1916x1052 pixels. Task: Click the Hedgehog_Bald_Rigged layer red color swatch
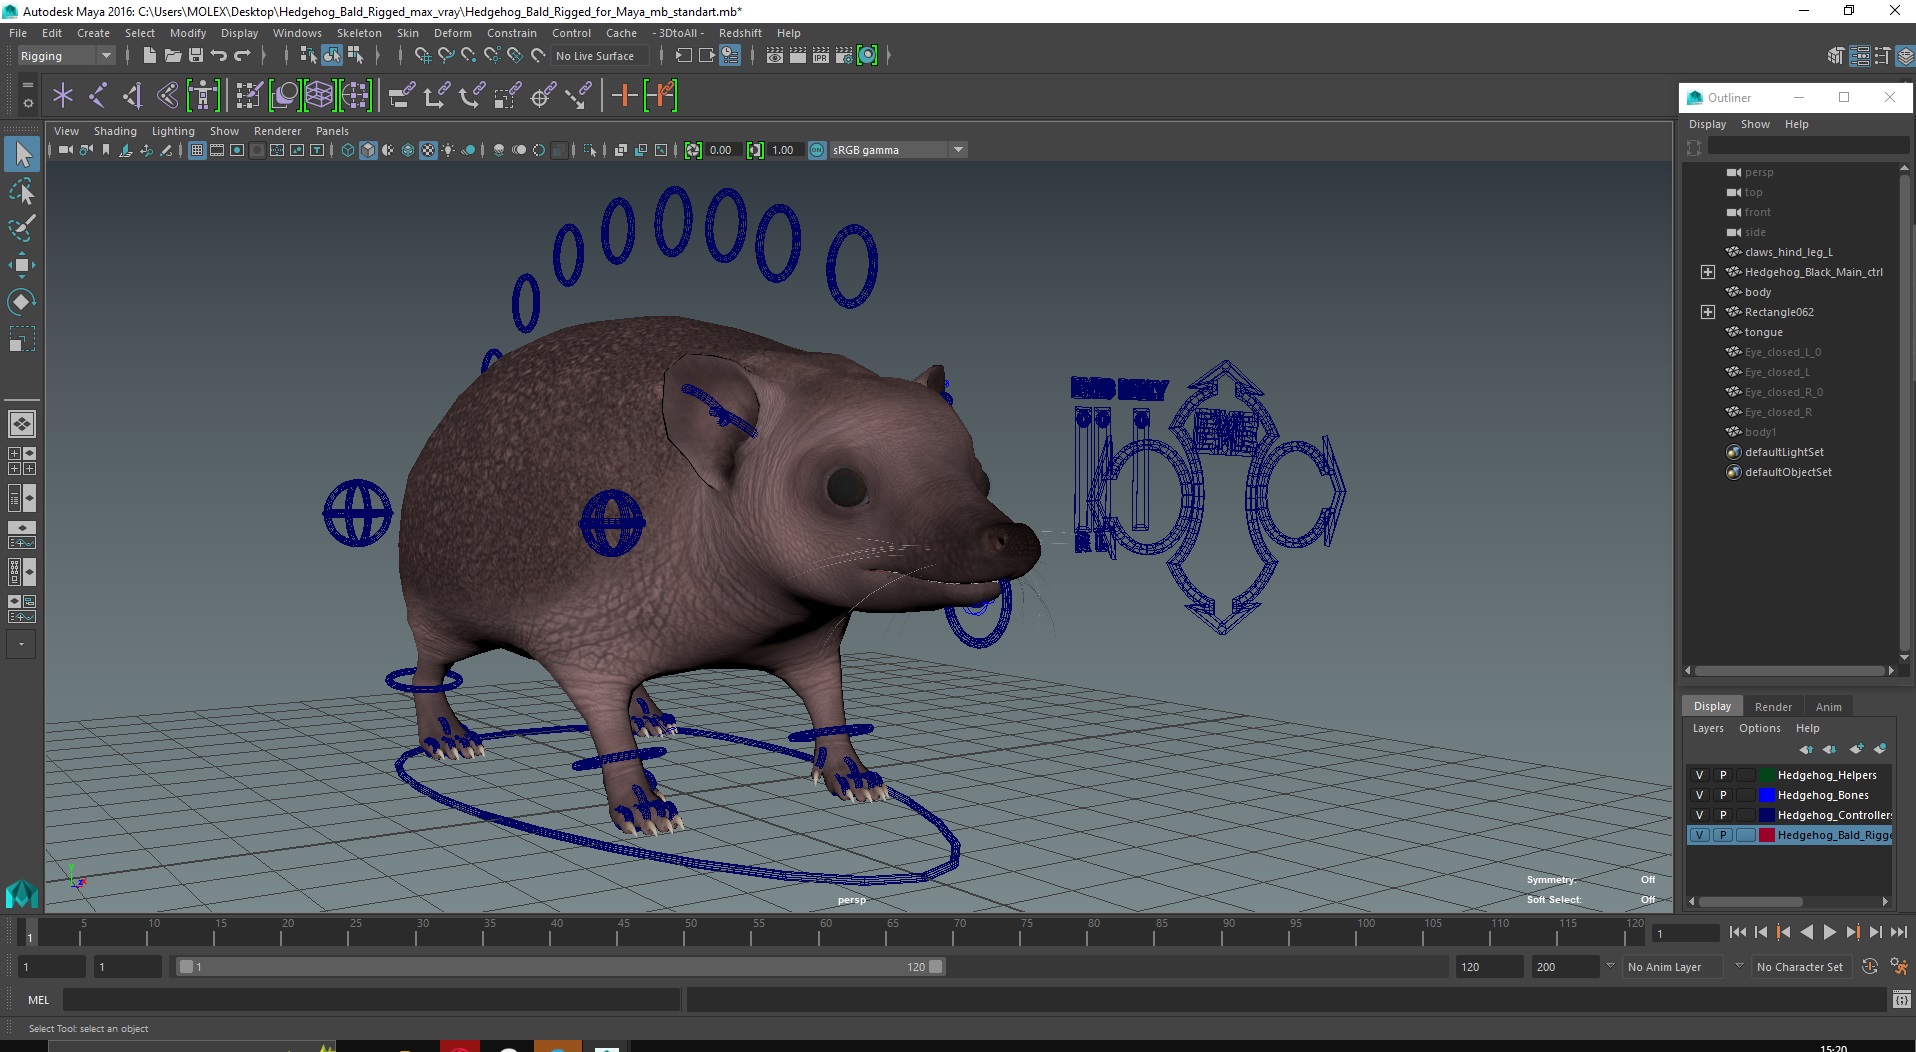pos(1767,835)
